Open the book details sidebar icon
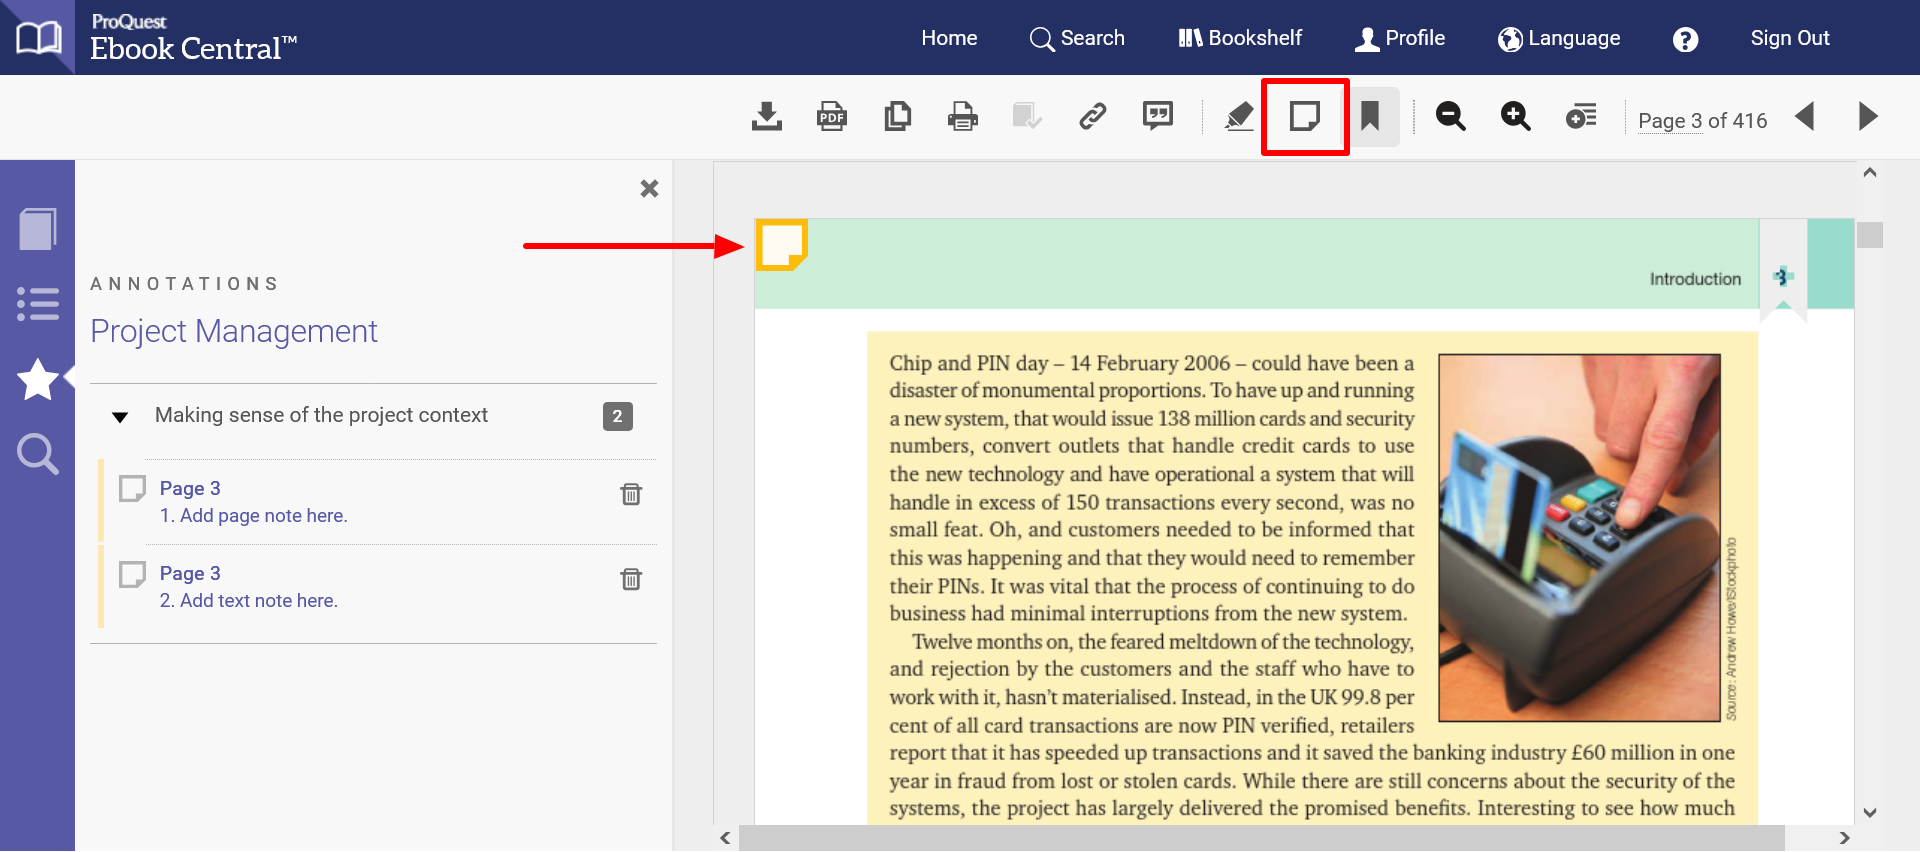 click(38, 229)
